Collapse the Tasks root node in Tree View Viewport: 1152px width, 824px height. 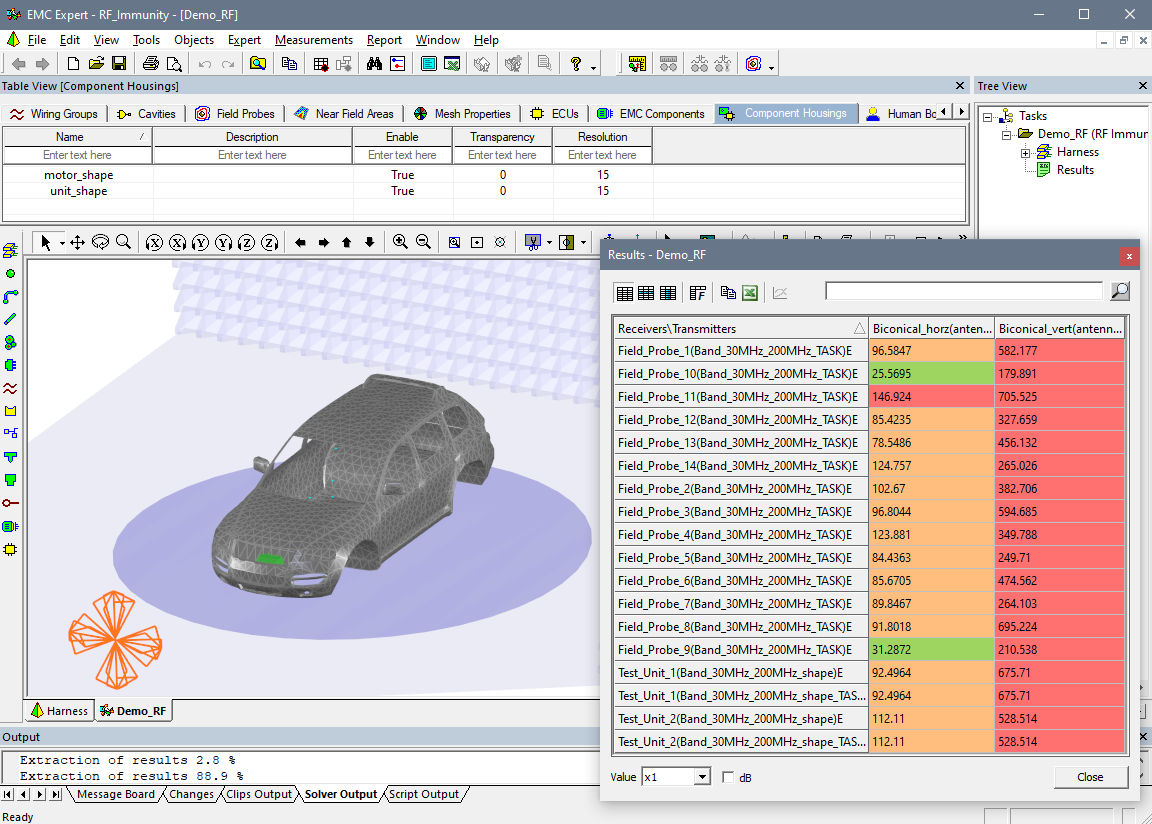tap(988, 116)
